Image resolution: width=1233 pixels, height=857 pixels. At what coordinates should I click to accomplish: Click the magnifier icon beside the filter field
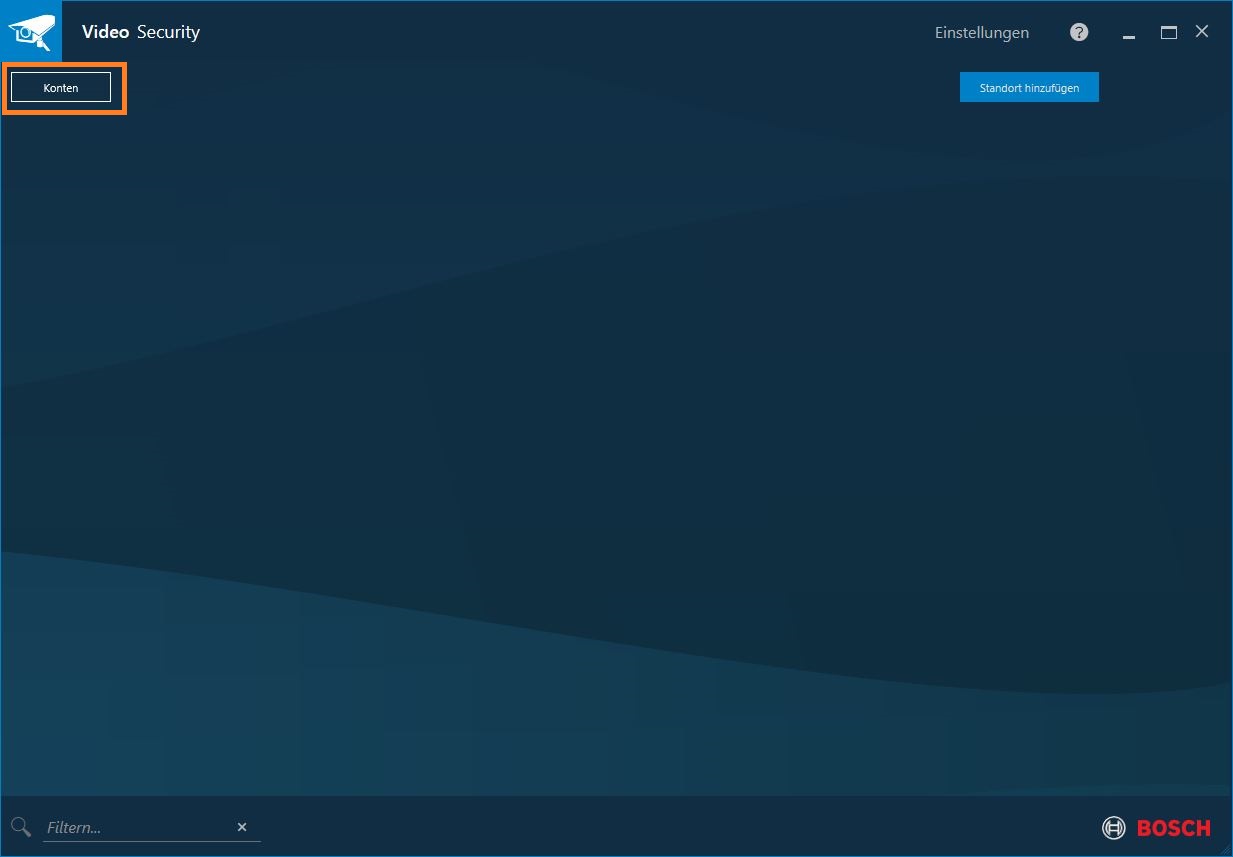[x=20, y=827]
